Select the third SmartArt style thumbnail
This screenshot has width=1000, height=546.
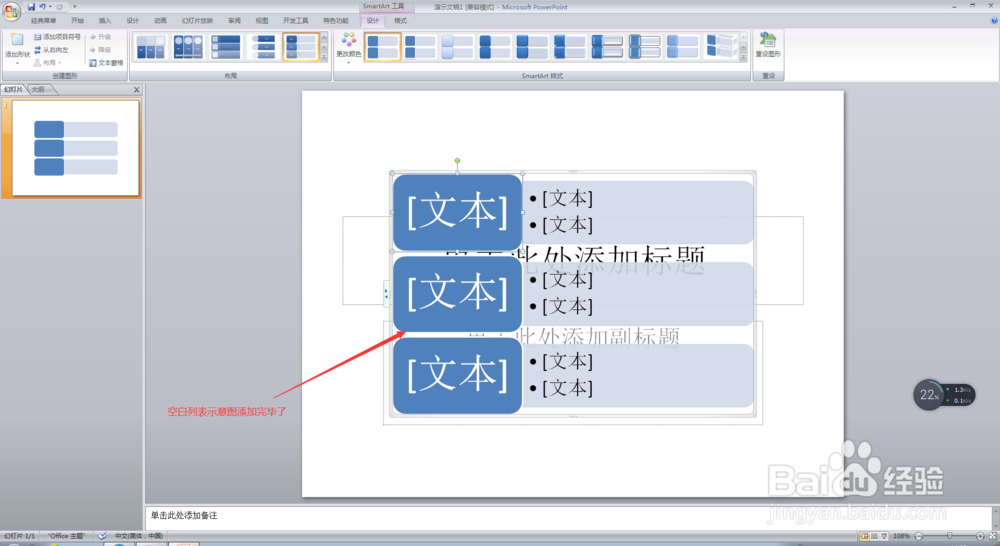(x=458, y=47)
